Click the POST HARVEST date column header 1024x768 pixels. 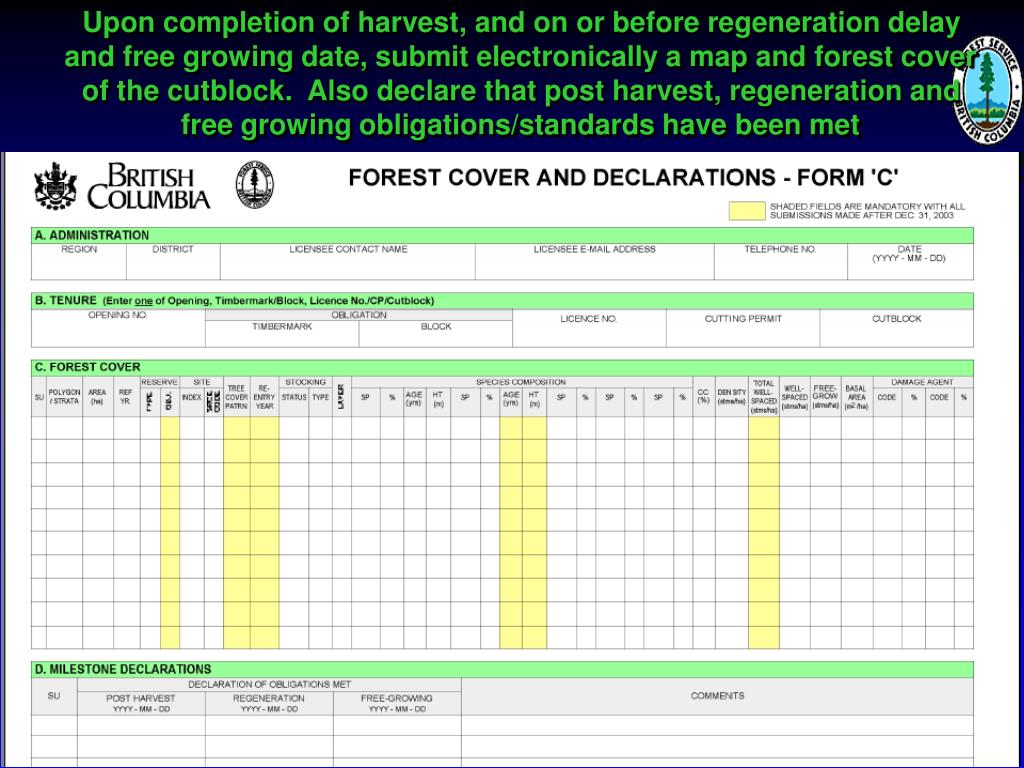click(x=141, y=703)
